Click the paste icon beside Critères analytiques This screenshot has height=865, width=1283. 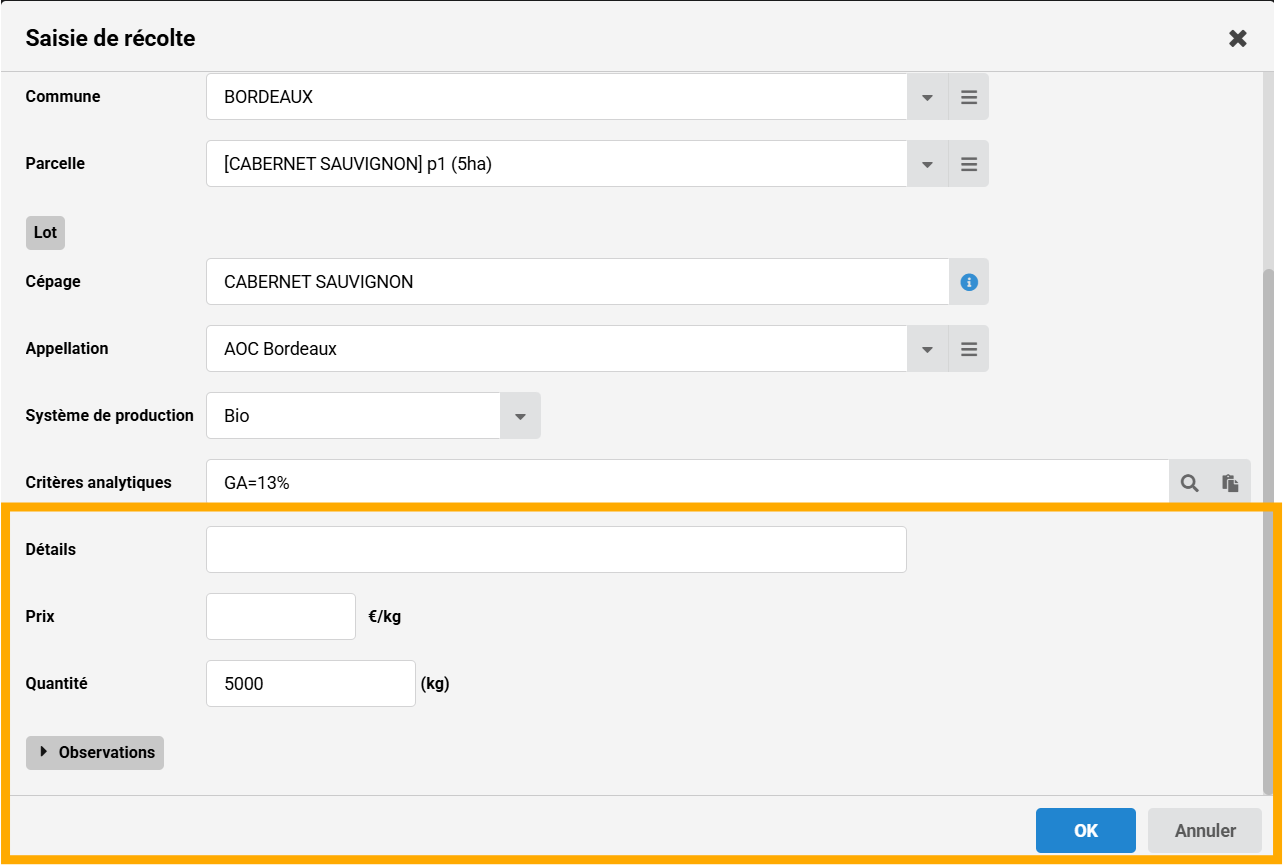1230,483
